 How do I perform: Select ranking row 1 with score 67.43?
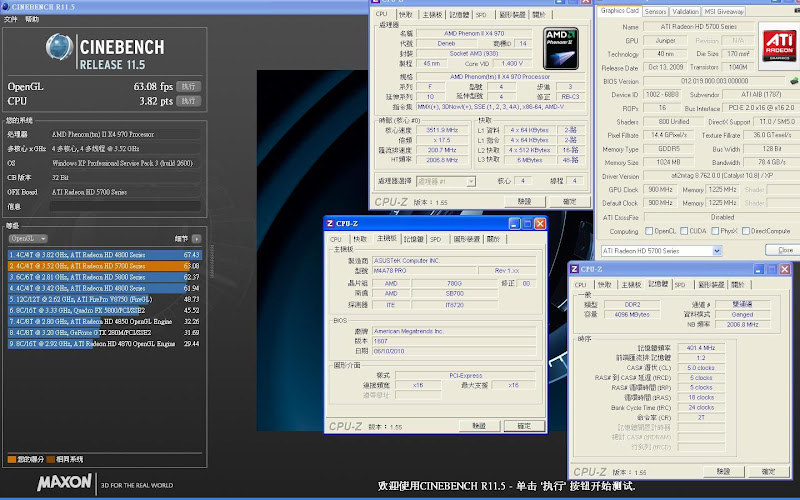105,255
